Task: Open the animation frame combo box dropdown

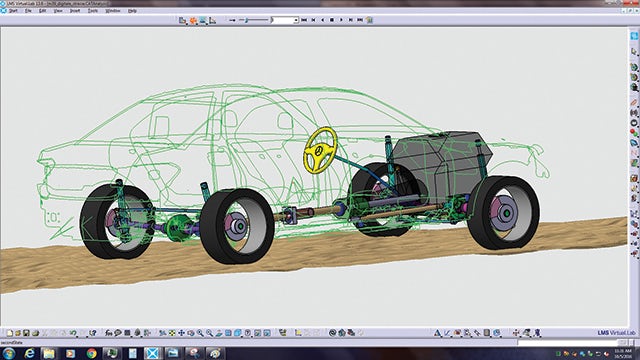Action: pos(296,20)
